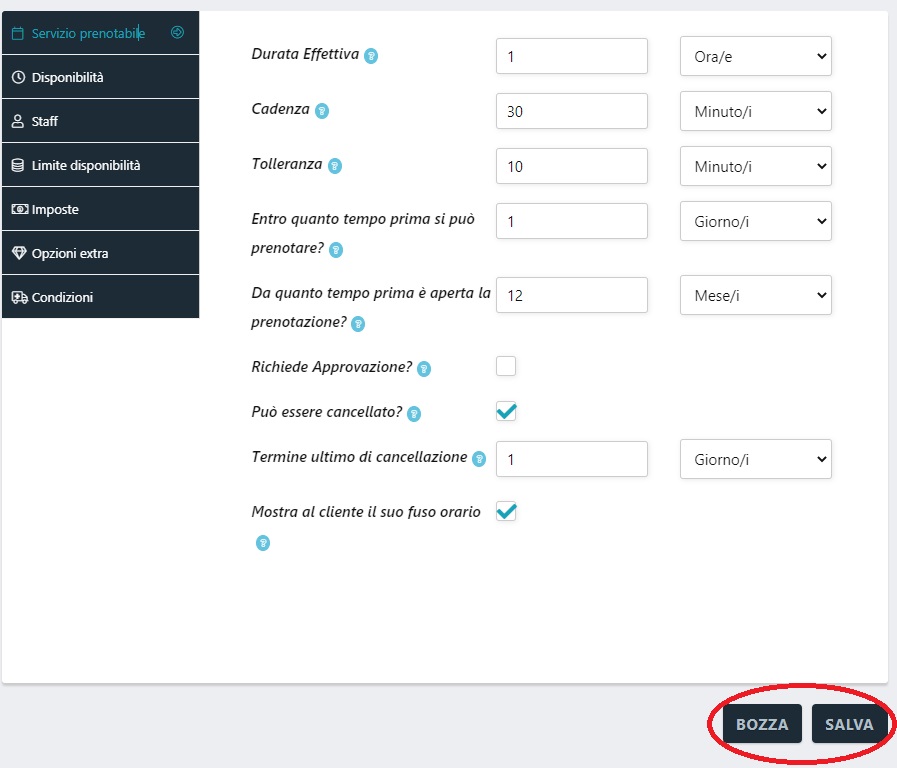Viewport: 897px width, 768px height.
Task: Click the Cadenza help tooltip icon
Action: (322, 111)
